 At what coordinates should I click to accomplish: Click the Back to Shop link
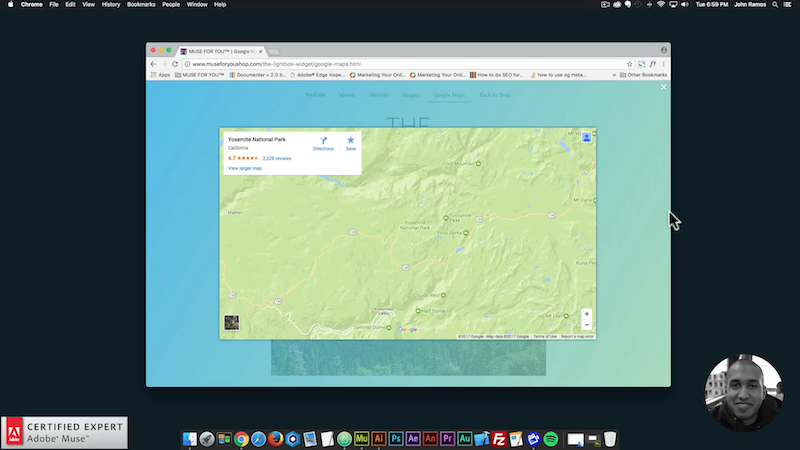(x=495, y=95)
